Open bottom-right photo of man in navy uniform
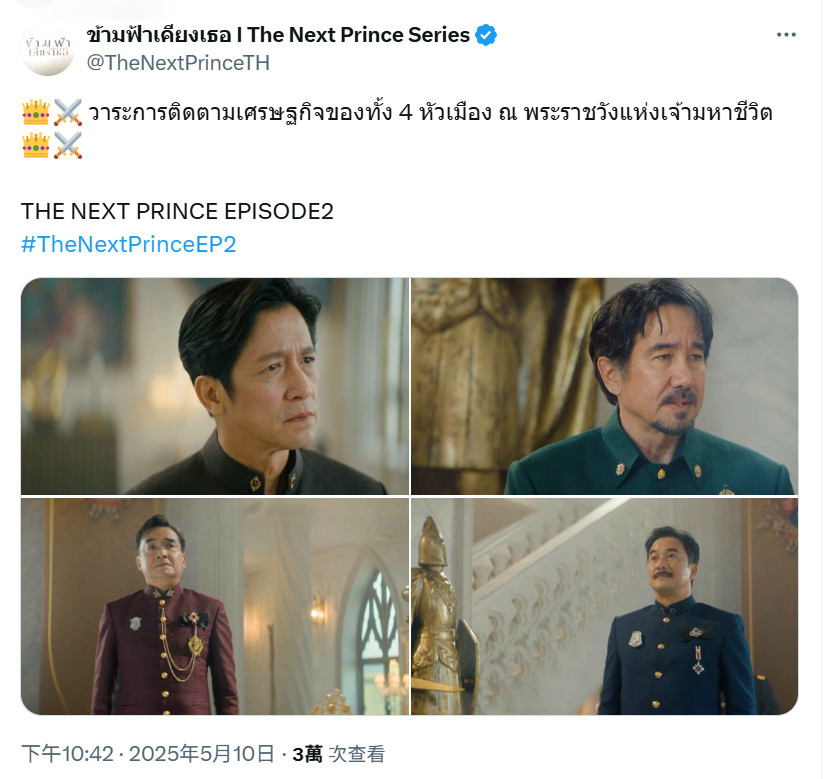The image size is (828, 779). tap(605, 606)
